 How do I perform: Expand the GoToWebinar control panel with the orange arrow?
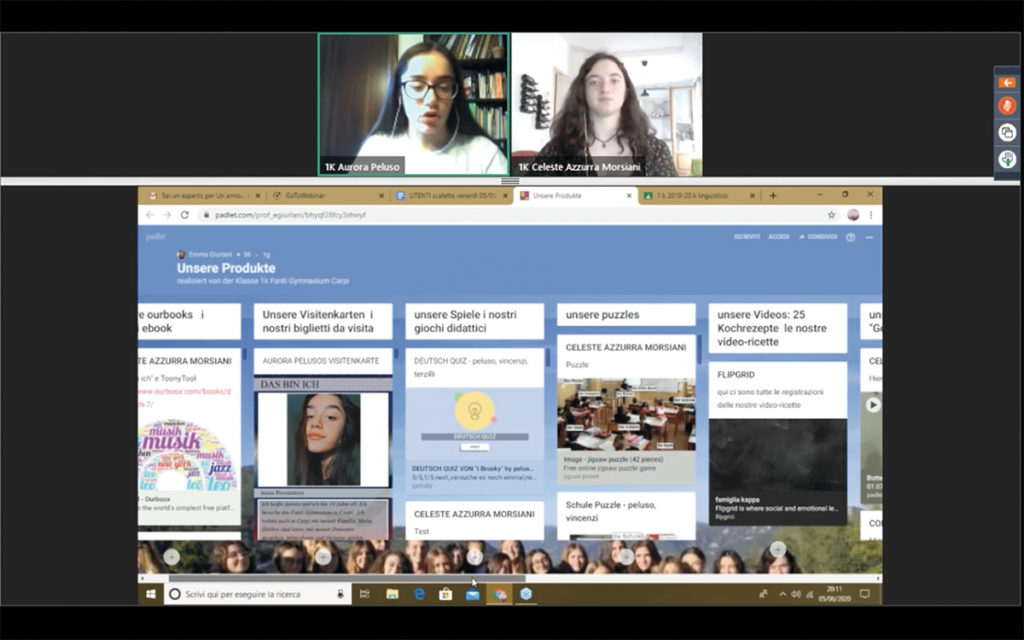coord(1007,83)
